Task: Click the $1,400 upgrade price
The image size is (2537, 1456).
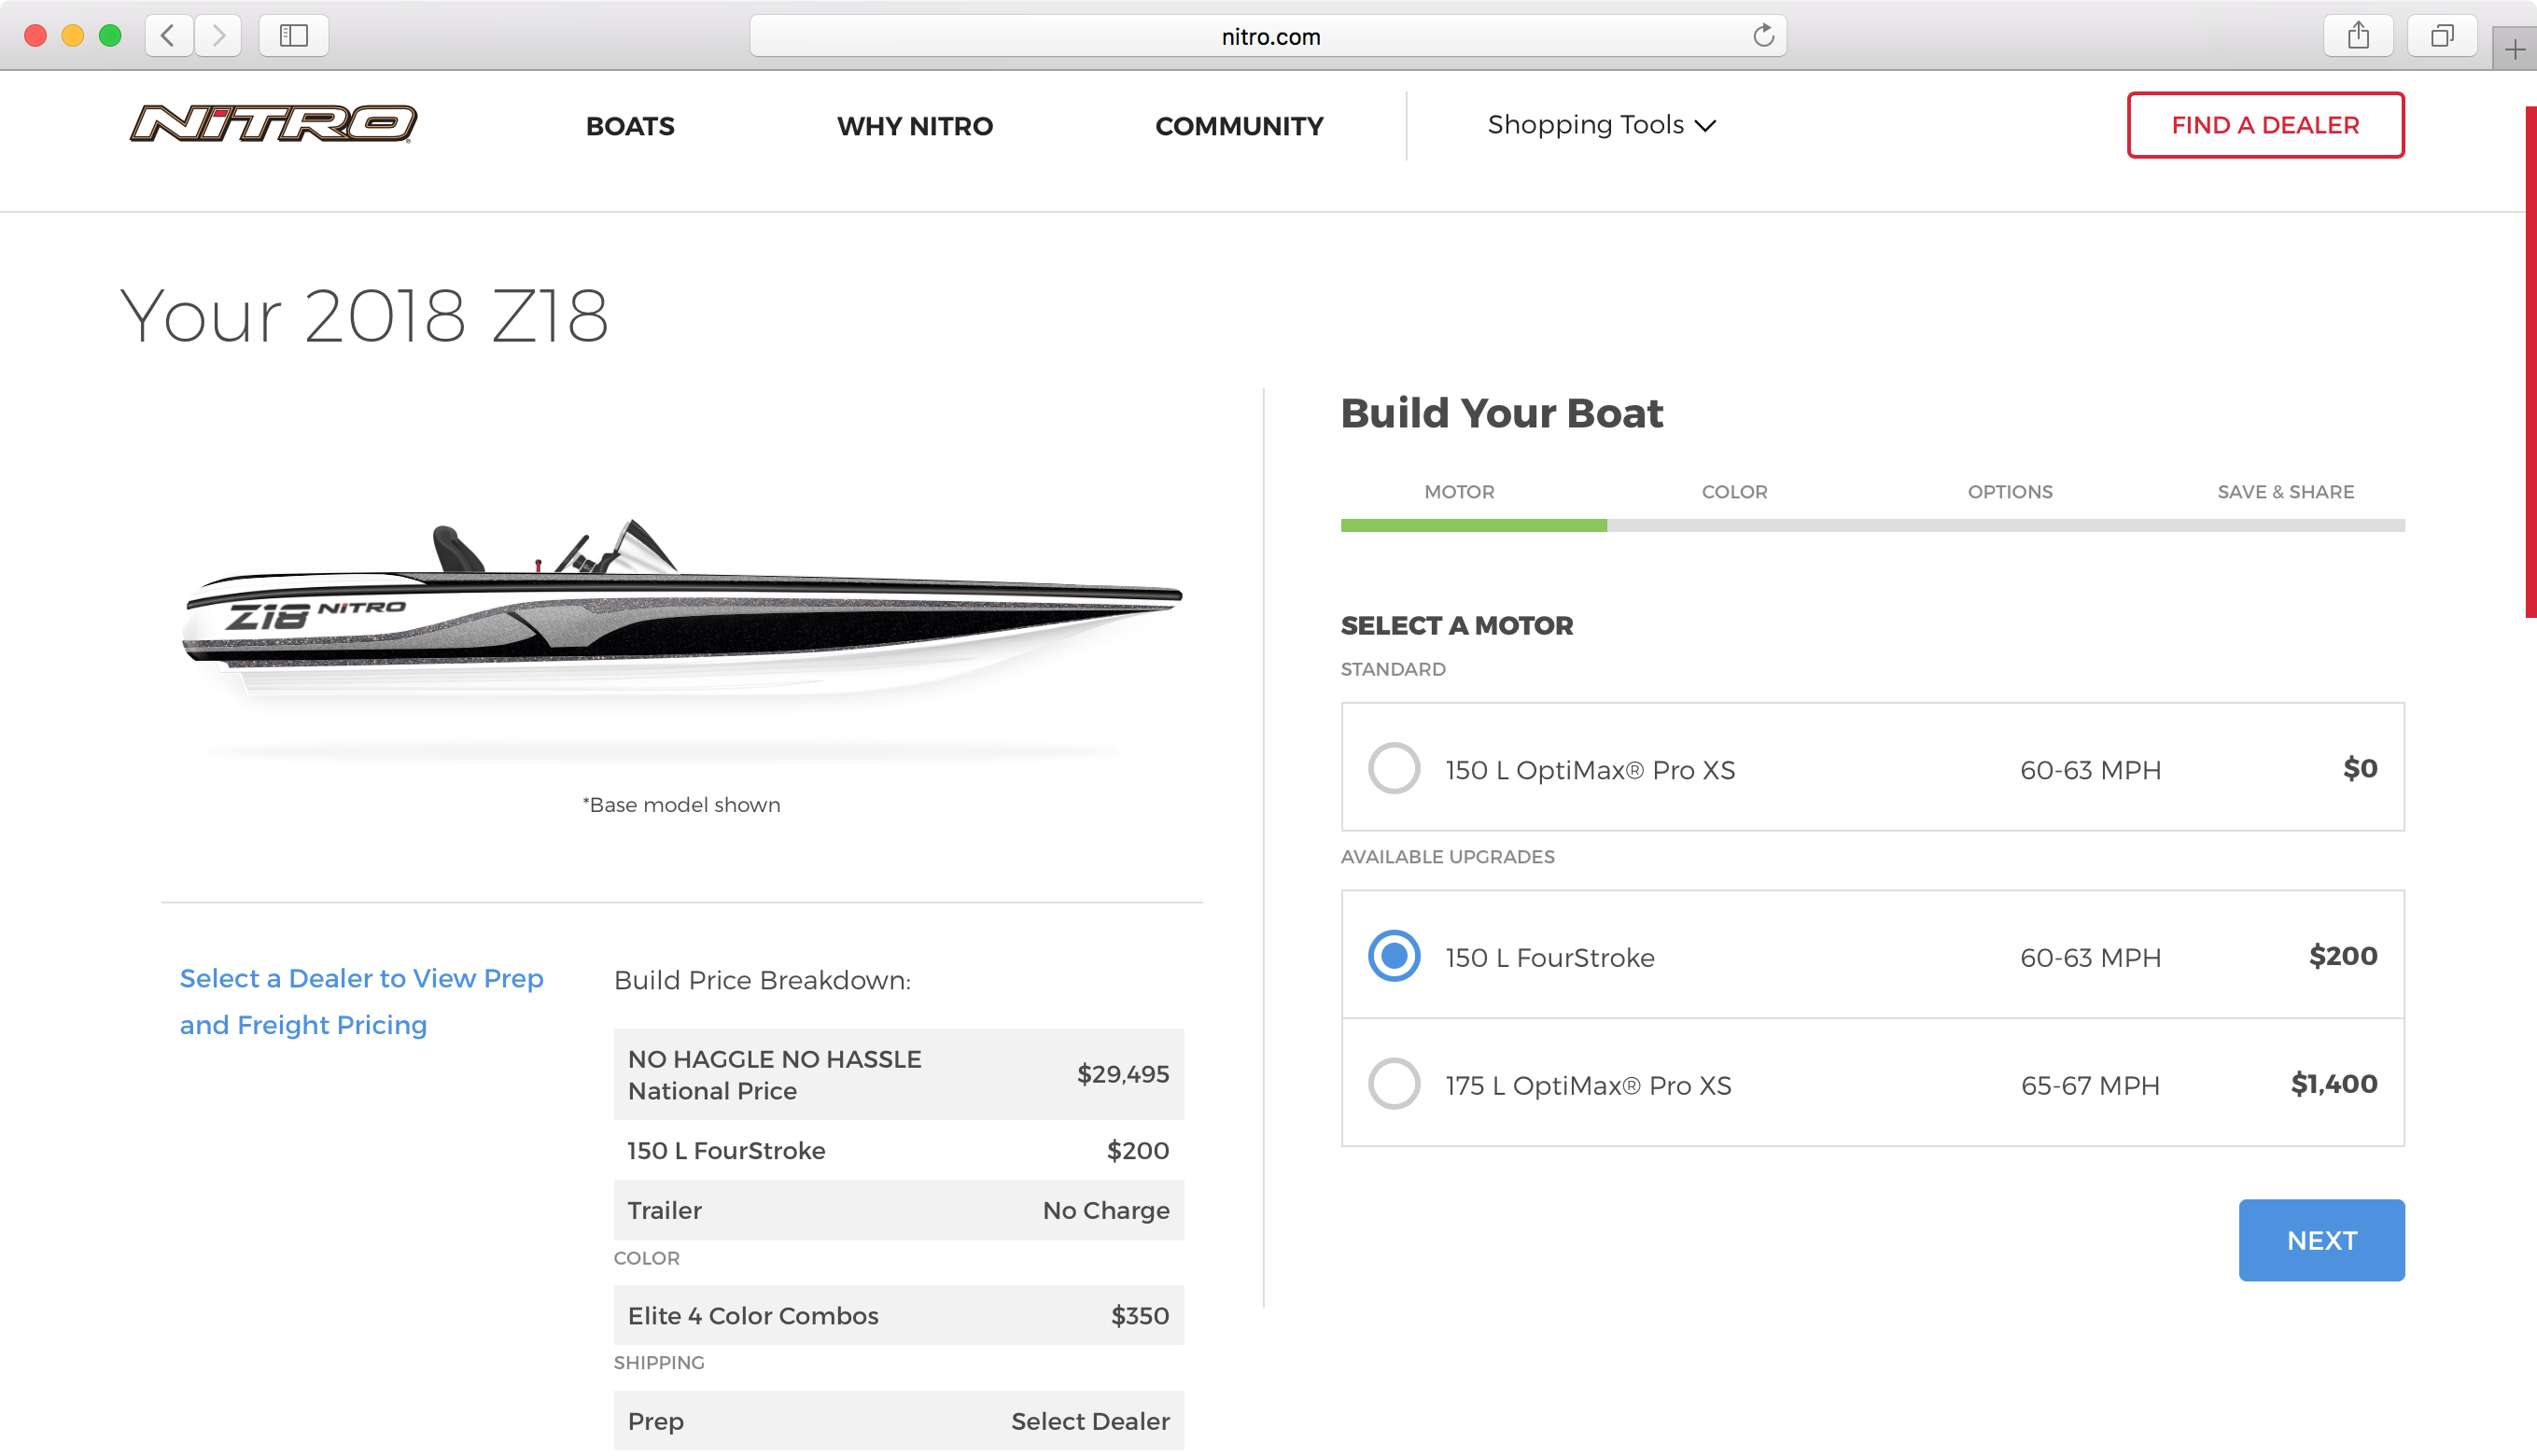Action: point(2334,1084)
